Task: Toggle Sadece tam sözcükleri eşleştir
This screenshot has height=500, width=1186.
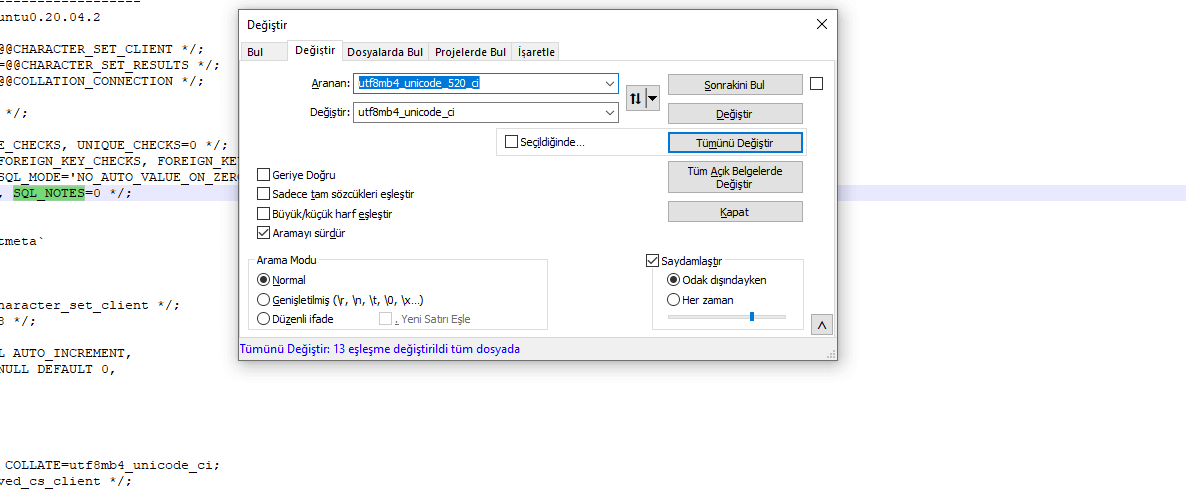Action: (x=264, y=194)
